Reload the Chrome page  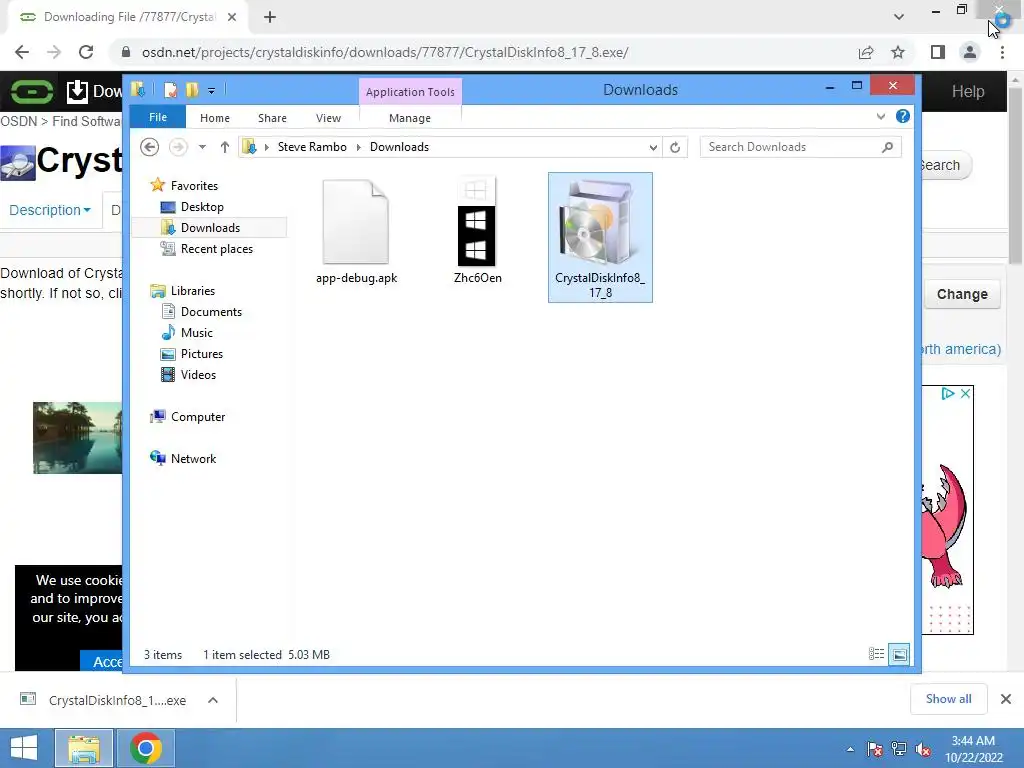pos(86,52)
